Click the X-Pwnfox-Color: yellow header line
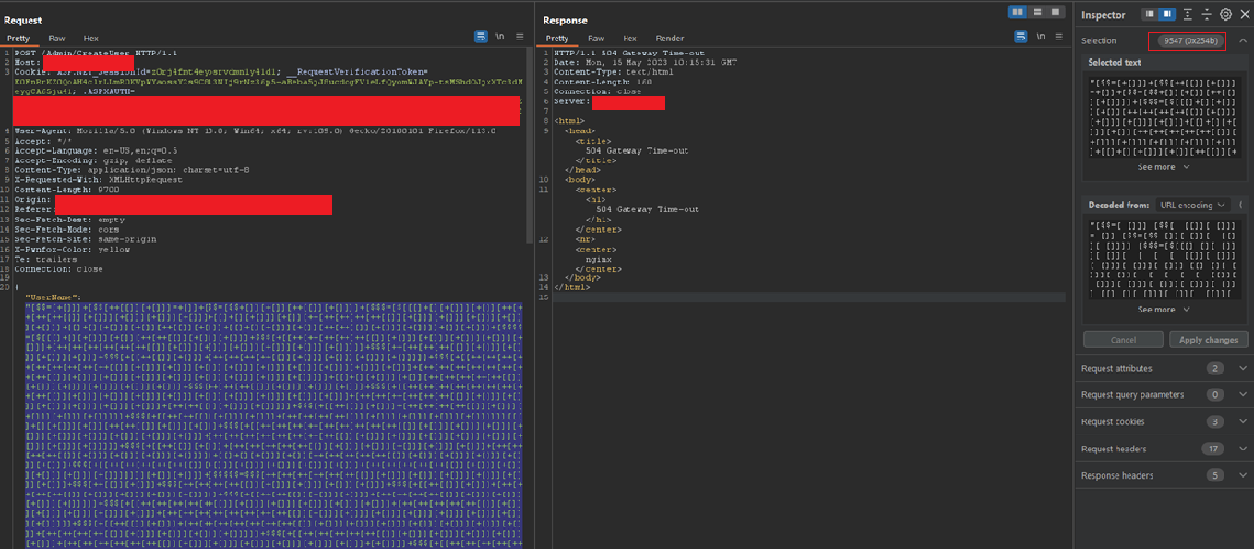 pyautogui.click(x=72, y=249)
